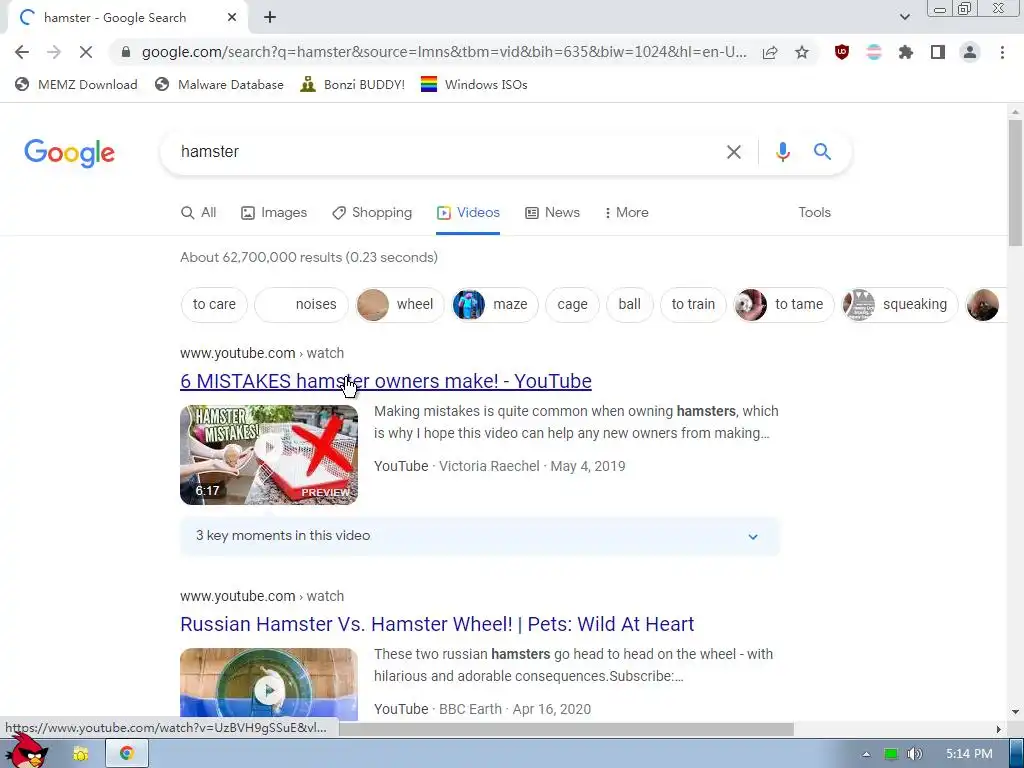Switch to the News tab
The image size is (1024, 768).
[552, 213]
